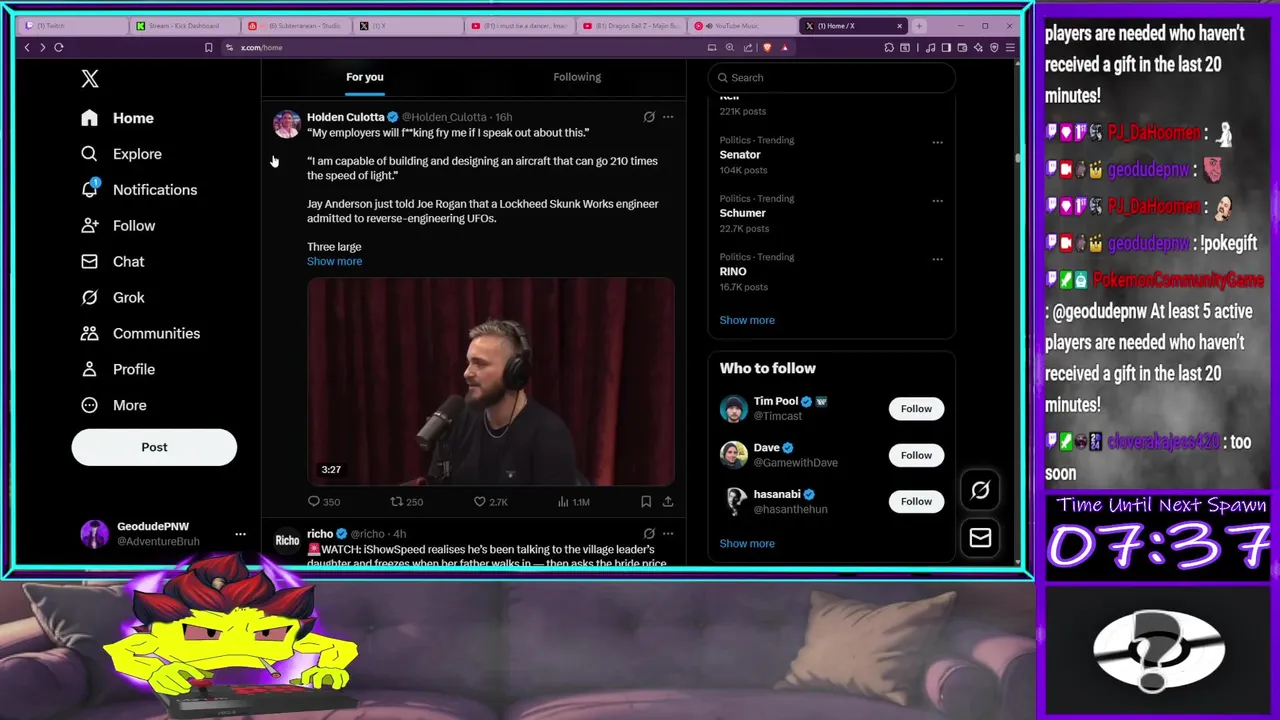Switch to the Twitch browser tab

tap(74, 26)
